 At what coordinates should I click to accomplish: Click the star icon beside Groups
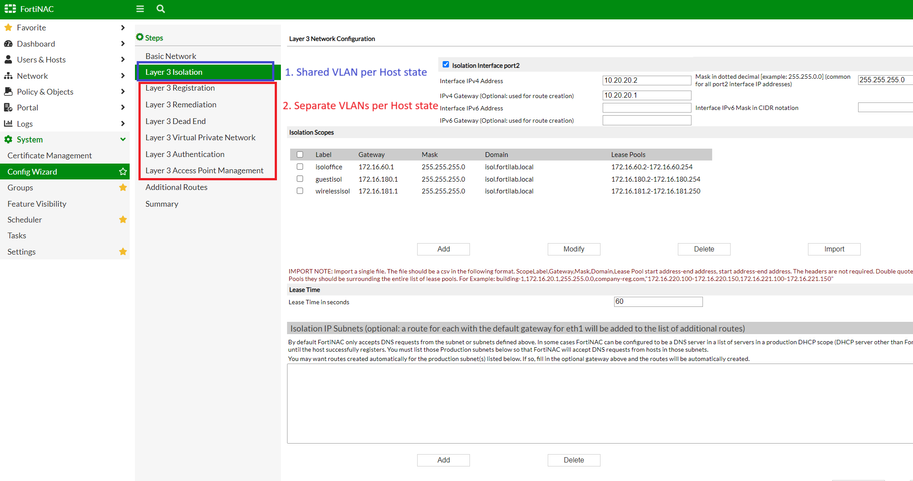click(x=123, y=188)
